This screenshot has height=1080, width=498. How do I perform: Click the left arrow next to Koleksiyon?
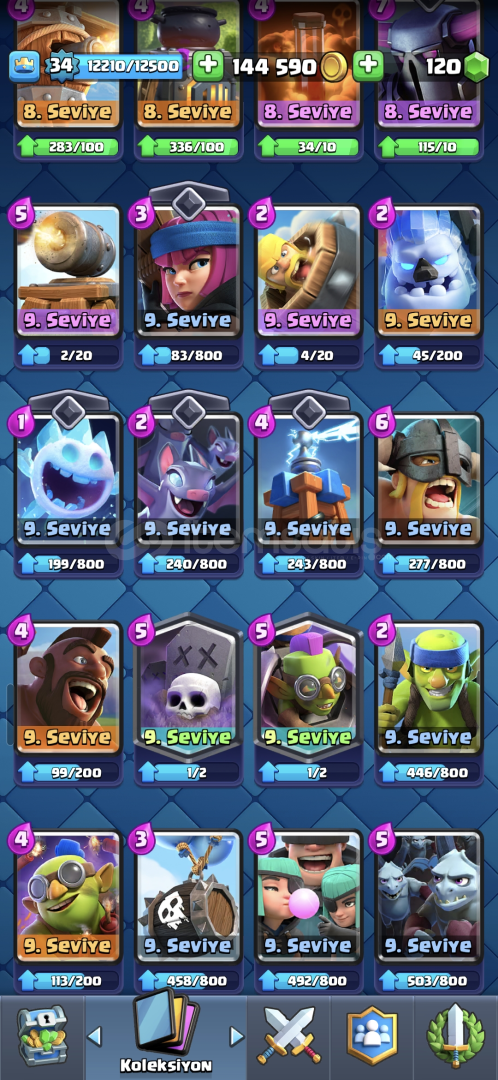pyautogui.click(x=94, y=1036)
